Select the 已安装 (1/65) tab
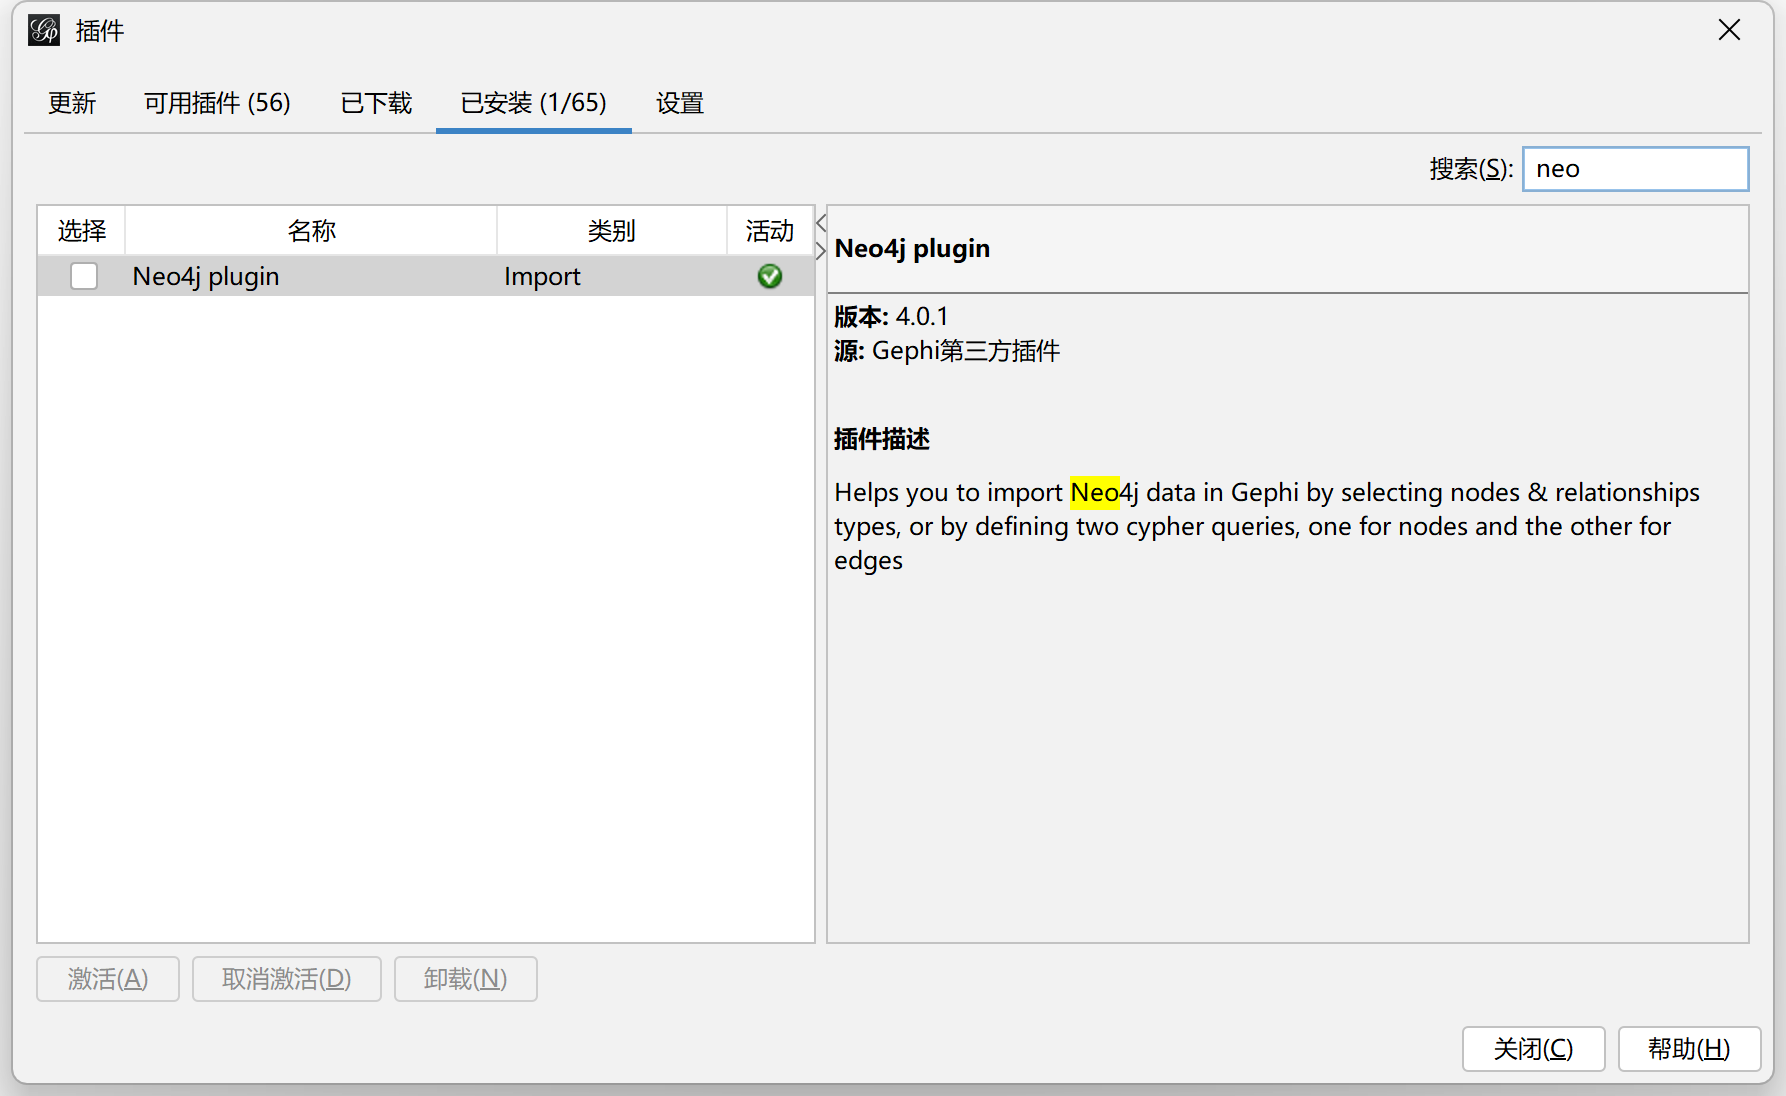This screenshot has width=1786, height=1096. [x=533, y=103]
